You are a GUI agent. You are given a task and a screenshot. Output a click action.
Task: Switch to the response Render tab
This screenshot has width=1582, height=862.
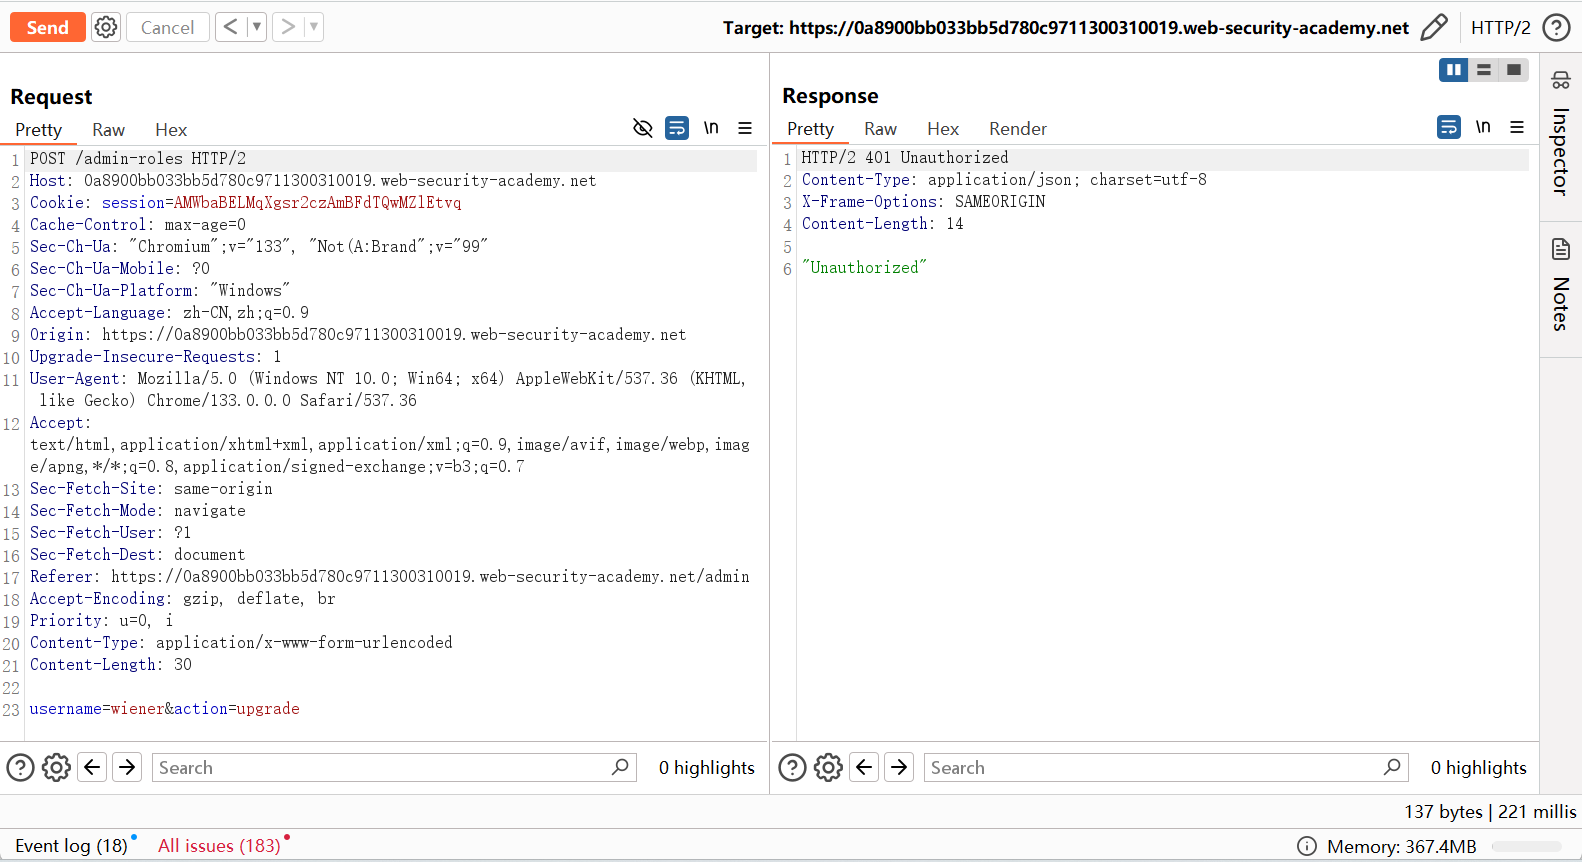click(x=1017, y=129)
